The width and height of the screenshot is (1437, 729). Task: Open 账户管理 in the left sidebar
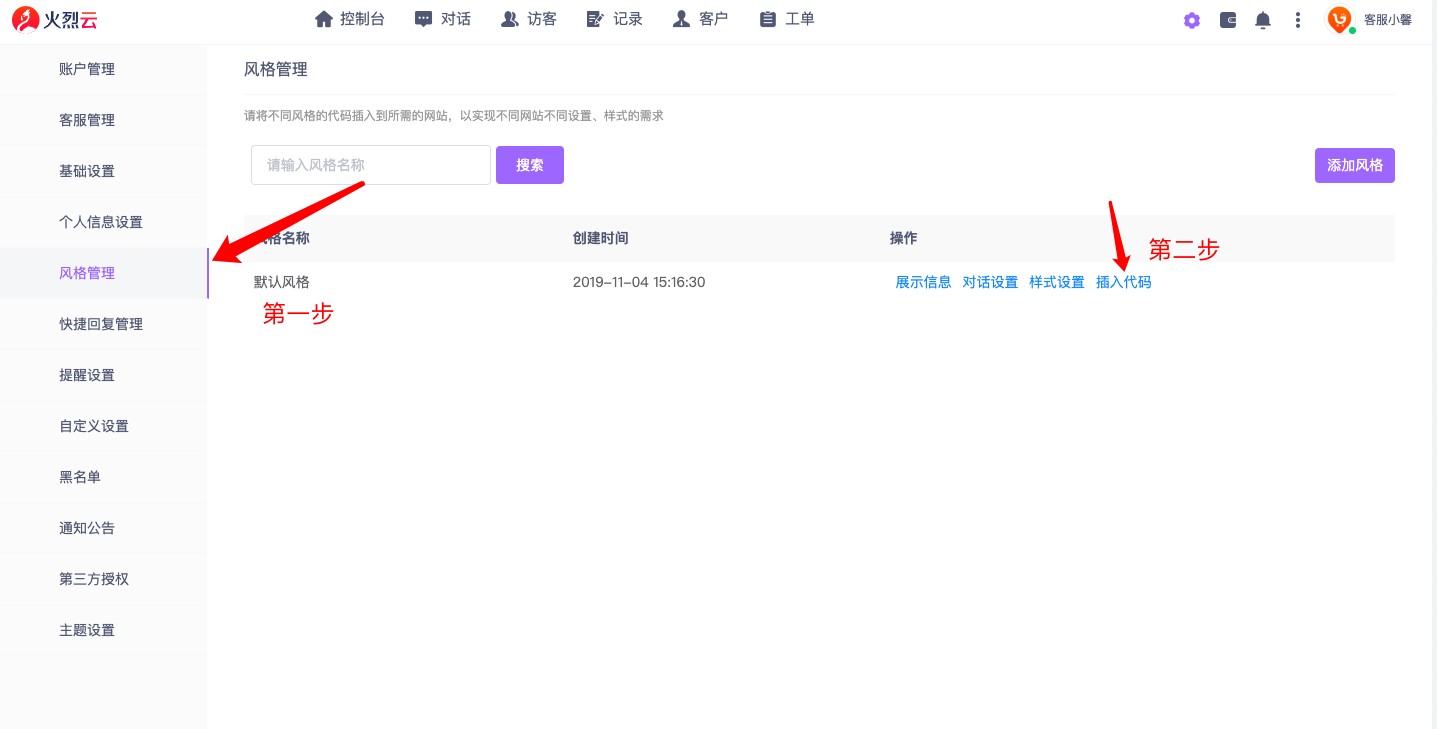point(87,69)
